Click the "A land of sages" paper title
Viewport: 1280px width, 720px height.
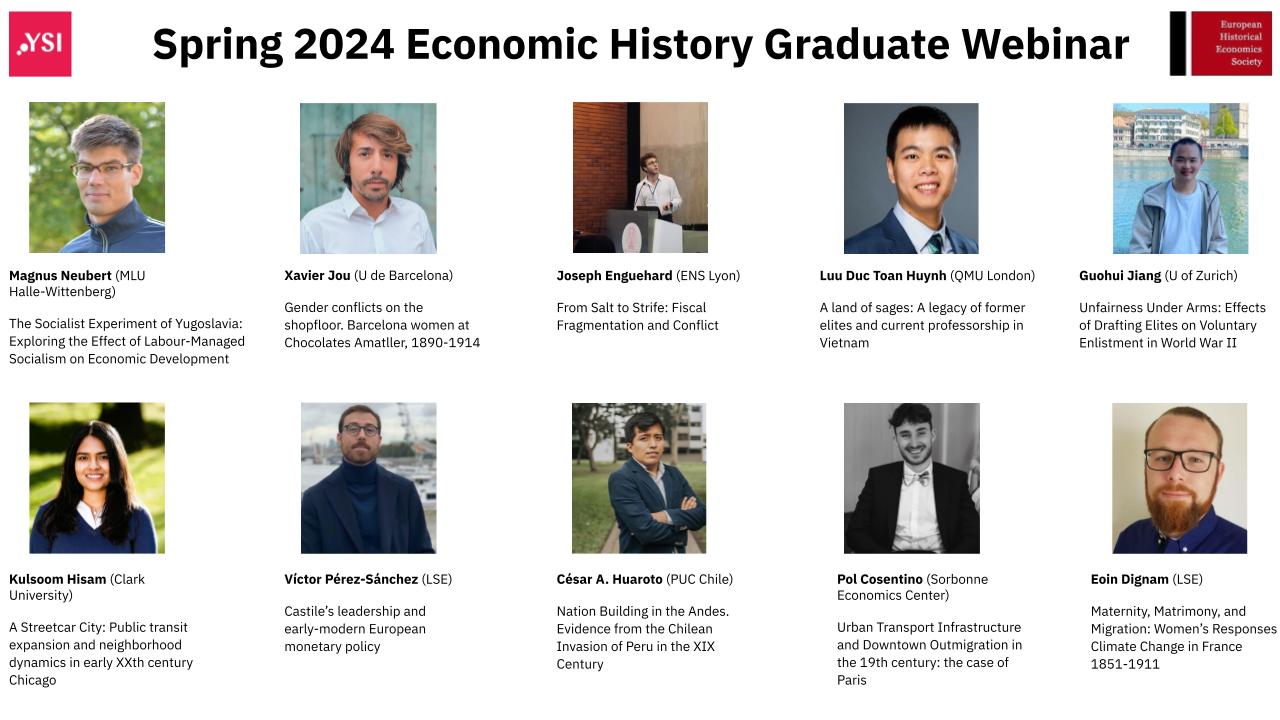(921, 325)
